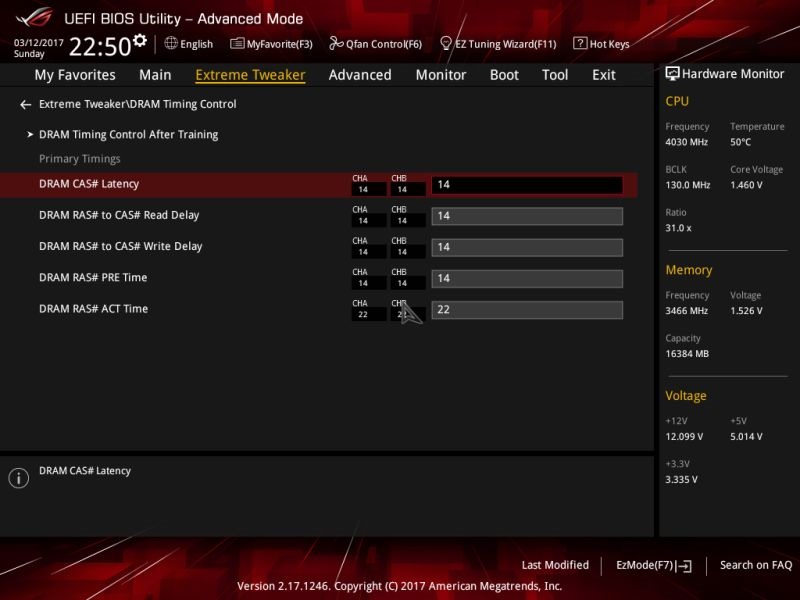The width and height of the screenshot is (800, 600).
Task: Click the RAS# to CAS# Write Delay field
Action: coord(527,247)
